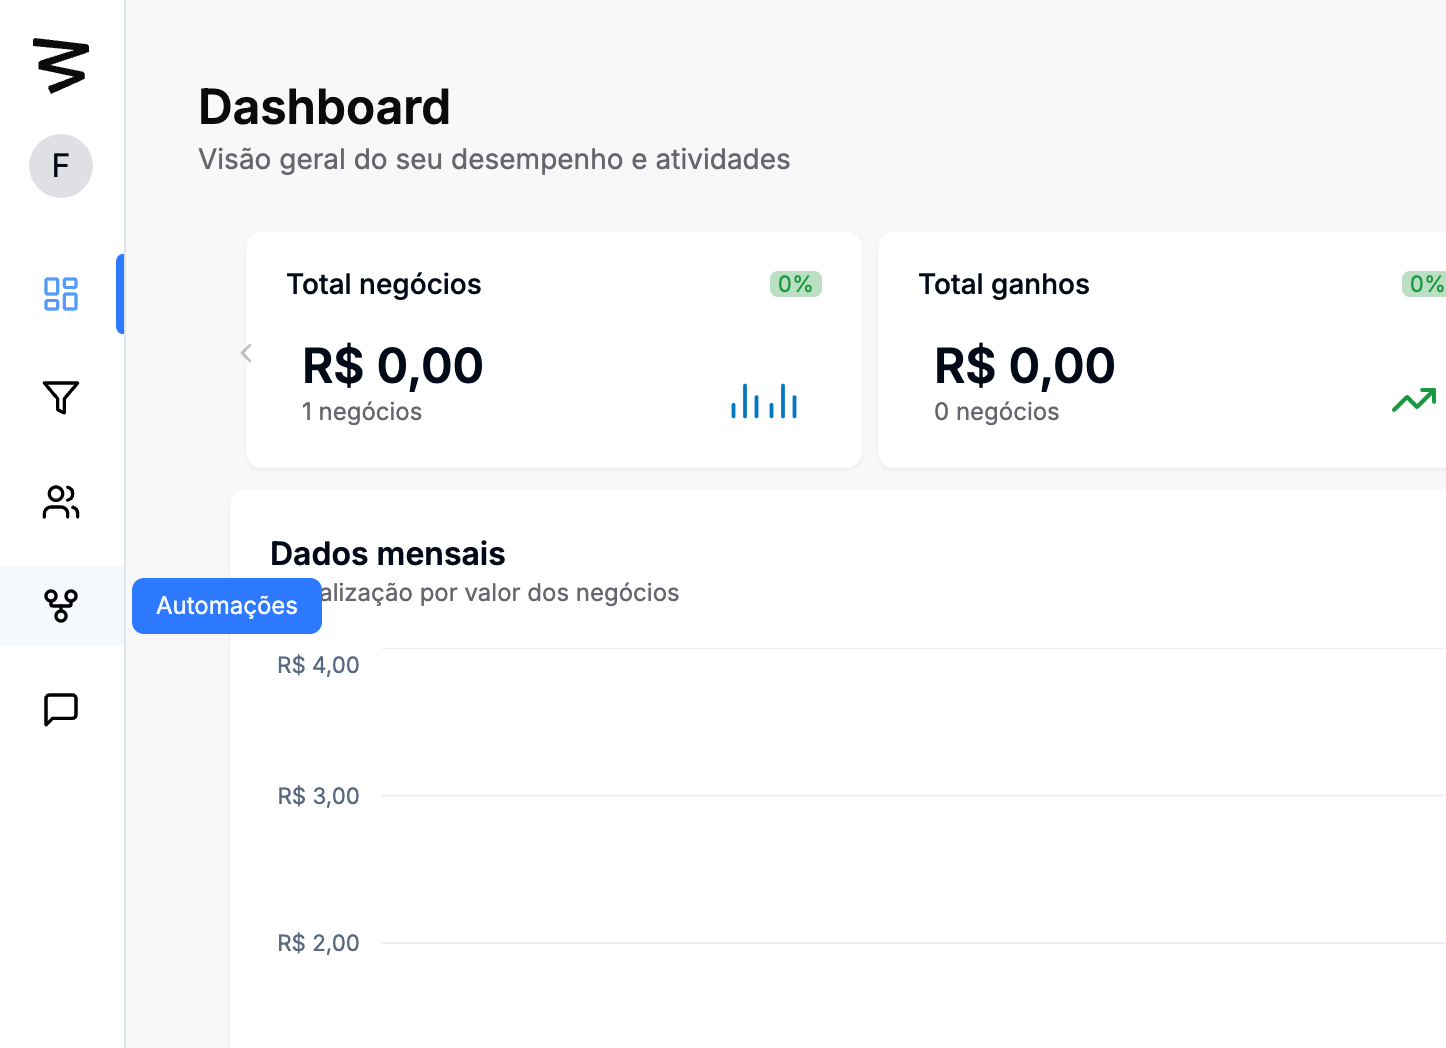Screen dimensions: 1446x1048
Task: Click the app logo in sidebar
Action: point(61,66)
